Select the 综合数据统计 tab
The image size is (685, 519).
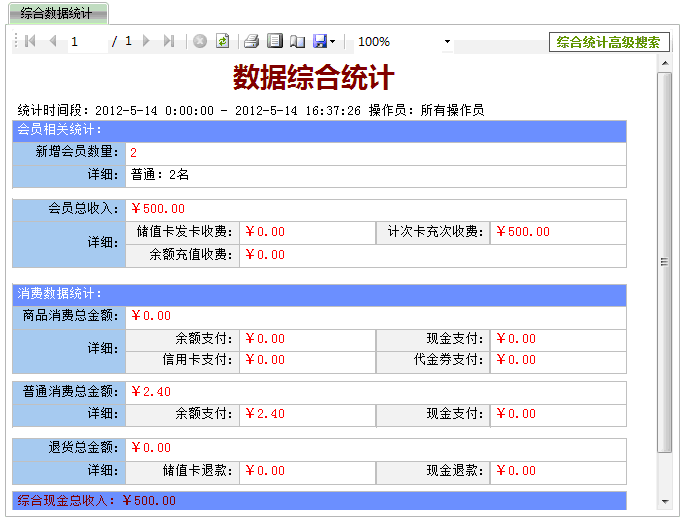[x=56, y=13]
